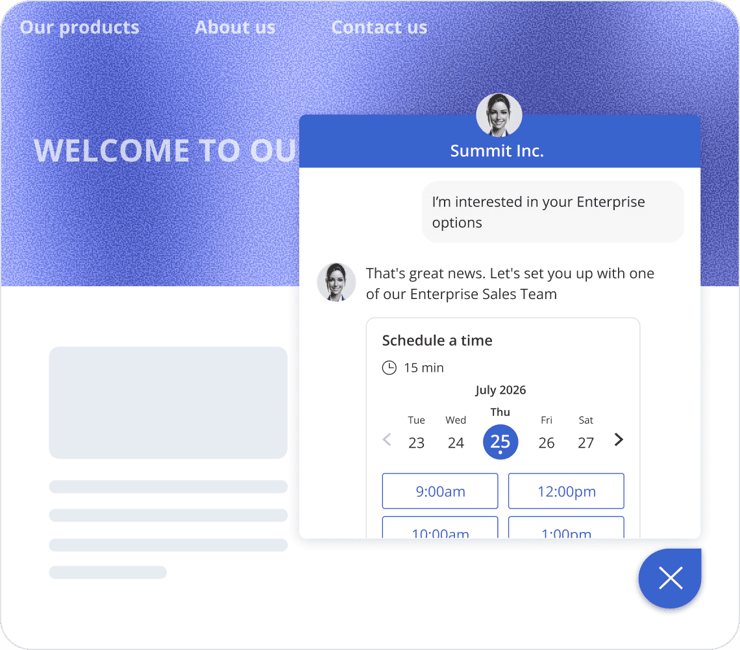The width and height of the screenshot is (740, 650).
Task: Go to previous dates with left chevron
Action: coord(387,439)
